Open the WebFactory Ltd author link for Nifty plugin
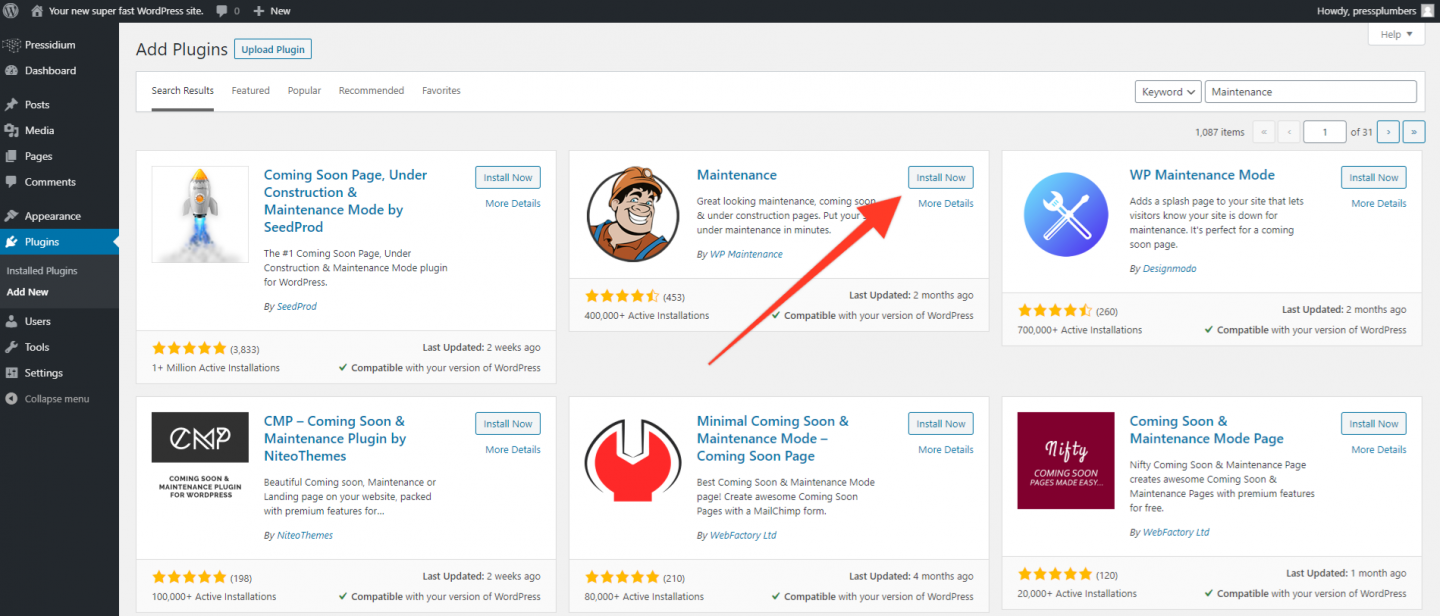 click(x=1176, y=533)
